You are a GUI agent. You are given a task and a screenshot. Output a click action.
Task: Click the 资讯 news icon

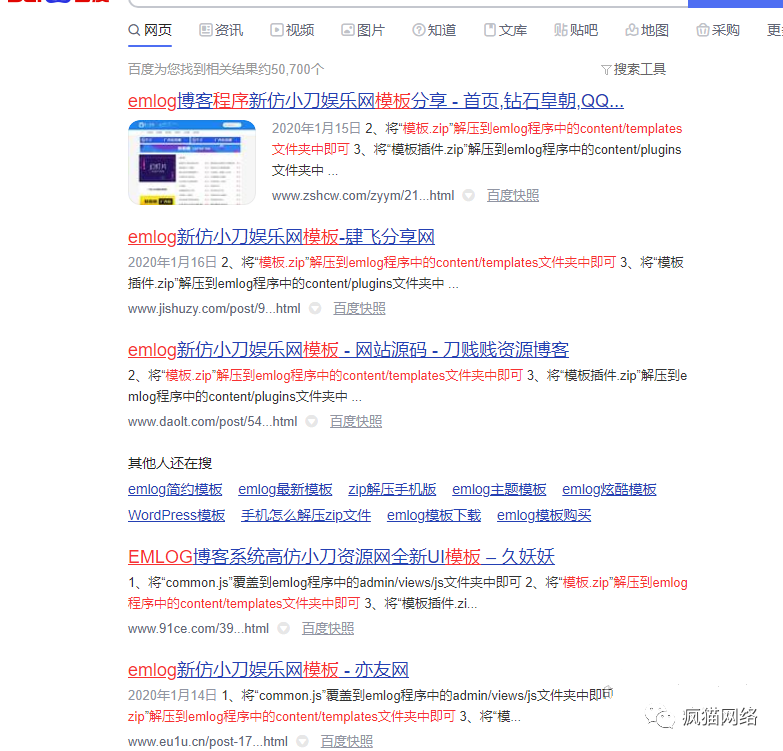205,30
